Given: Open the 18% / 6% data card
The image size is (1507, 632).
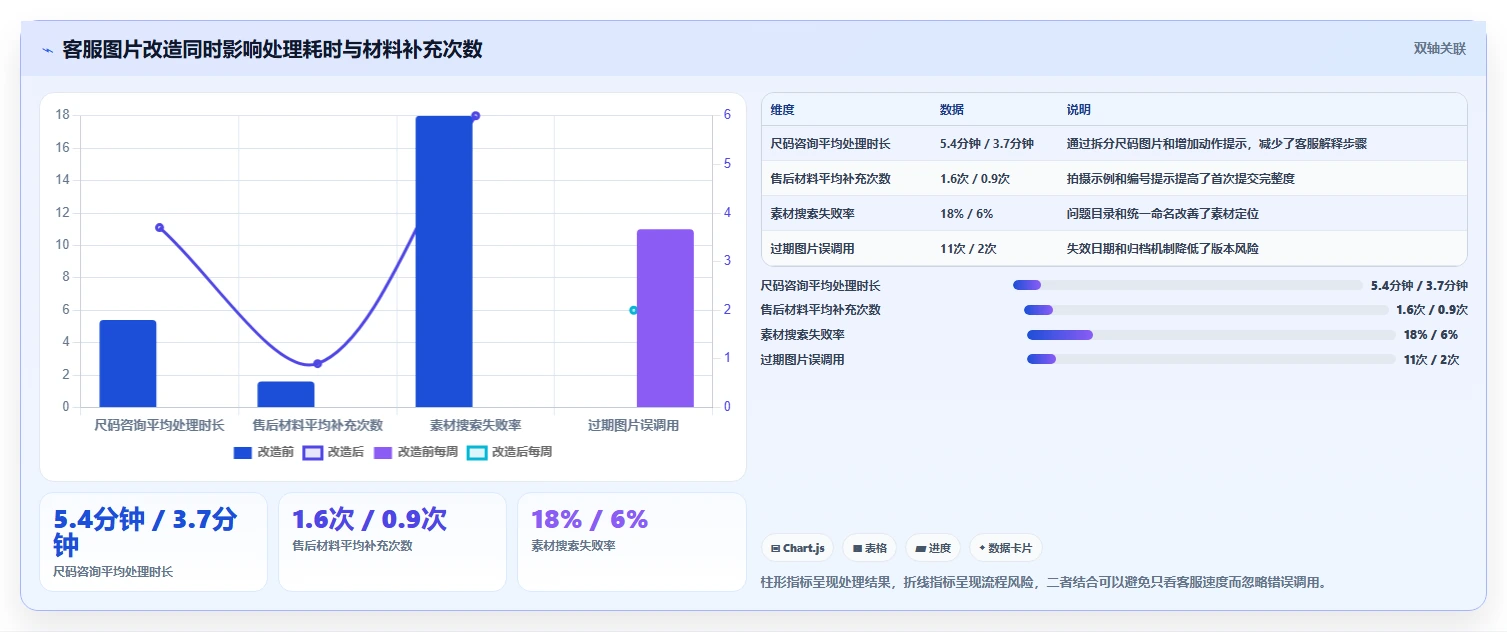Looking at the screenshot, I should click(x=631, y=542).
